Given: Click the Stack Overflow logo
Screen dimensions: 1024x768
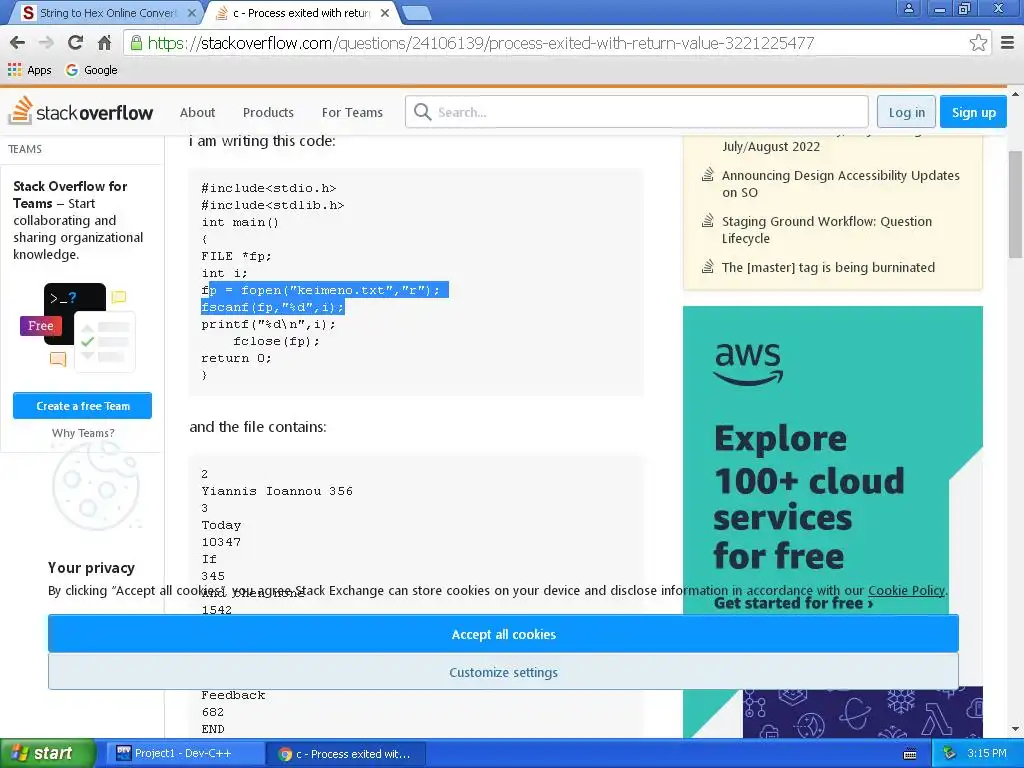Looking at the screenshot, I should click(80, 111).
